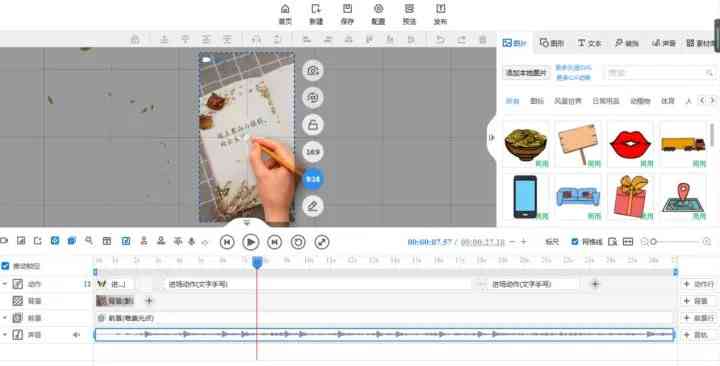Toggle the 网格线 gridlines checkbox
Screen dimensions: 720x366
[575, 242]
